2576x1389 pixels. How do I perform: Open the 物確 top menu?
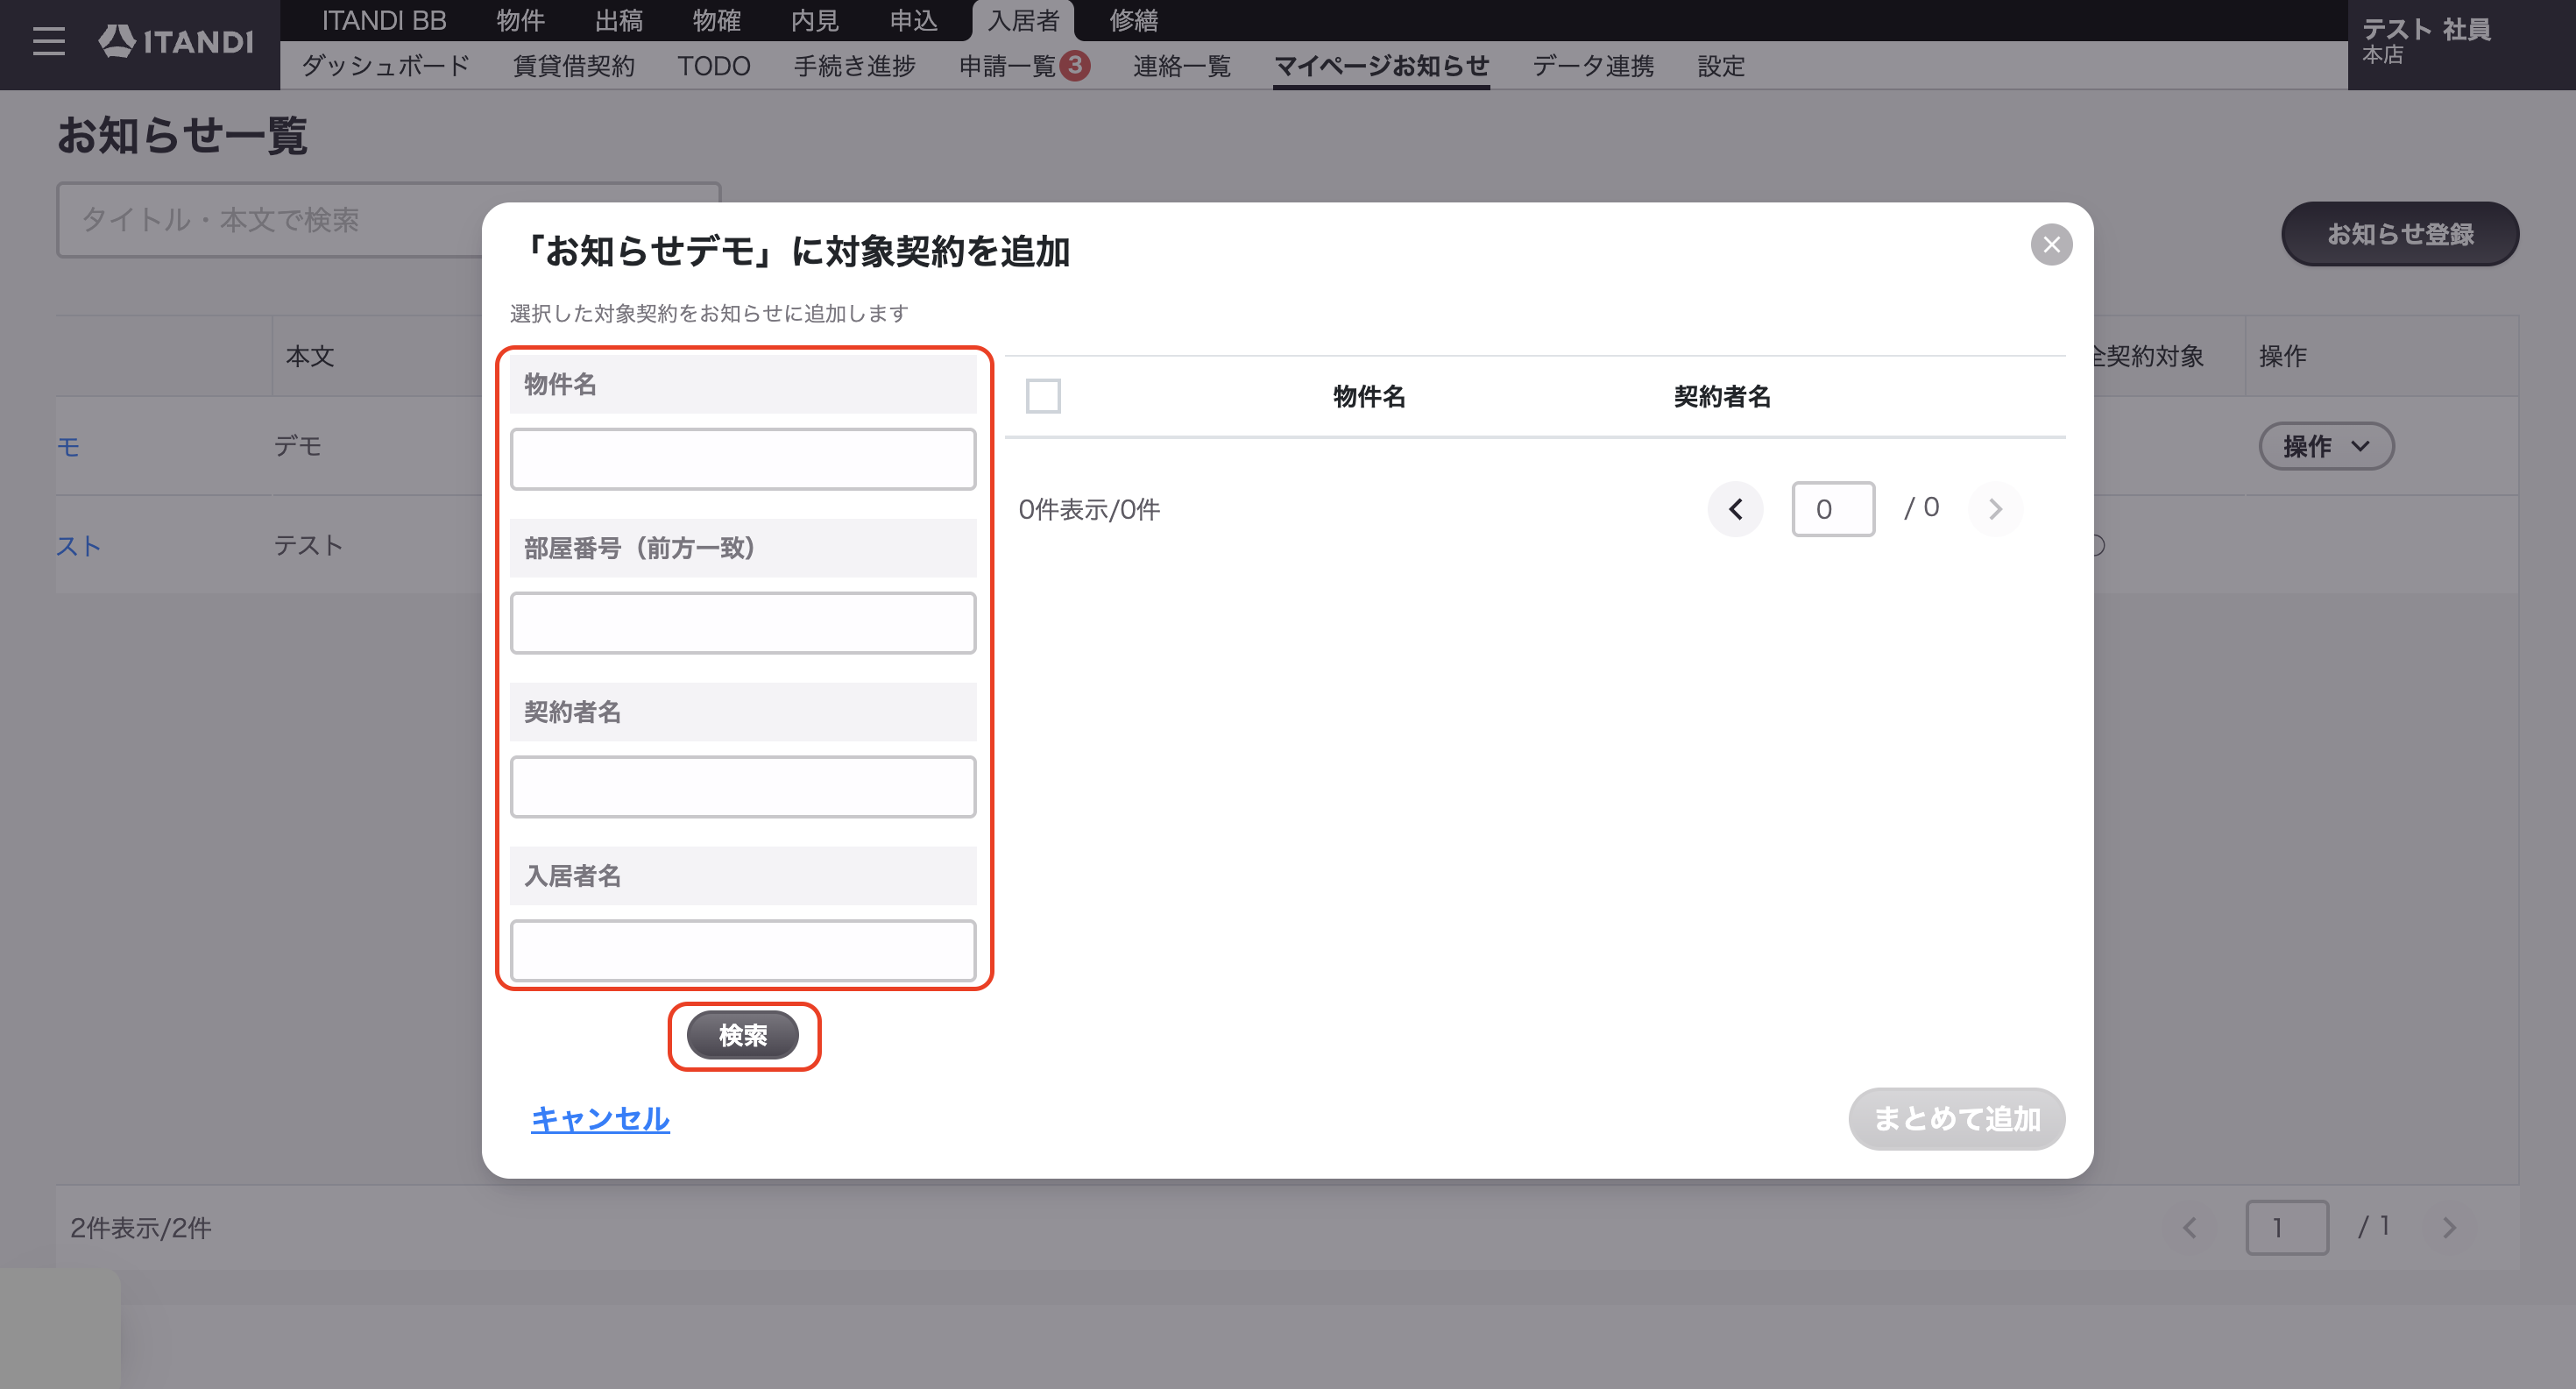click(717, 20)
